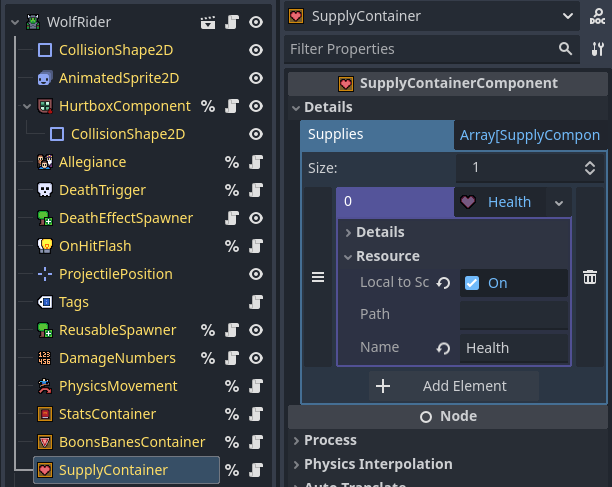
Task: Click the Array[SupplyComponent] value button
Action: click(530, 135)
